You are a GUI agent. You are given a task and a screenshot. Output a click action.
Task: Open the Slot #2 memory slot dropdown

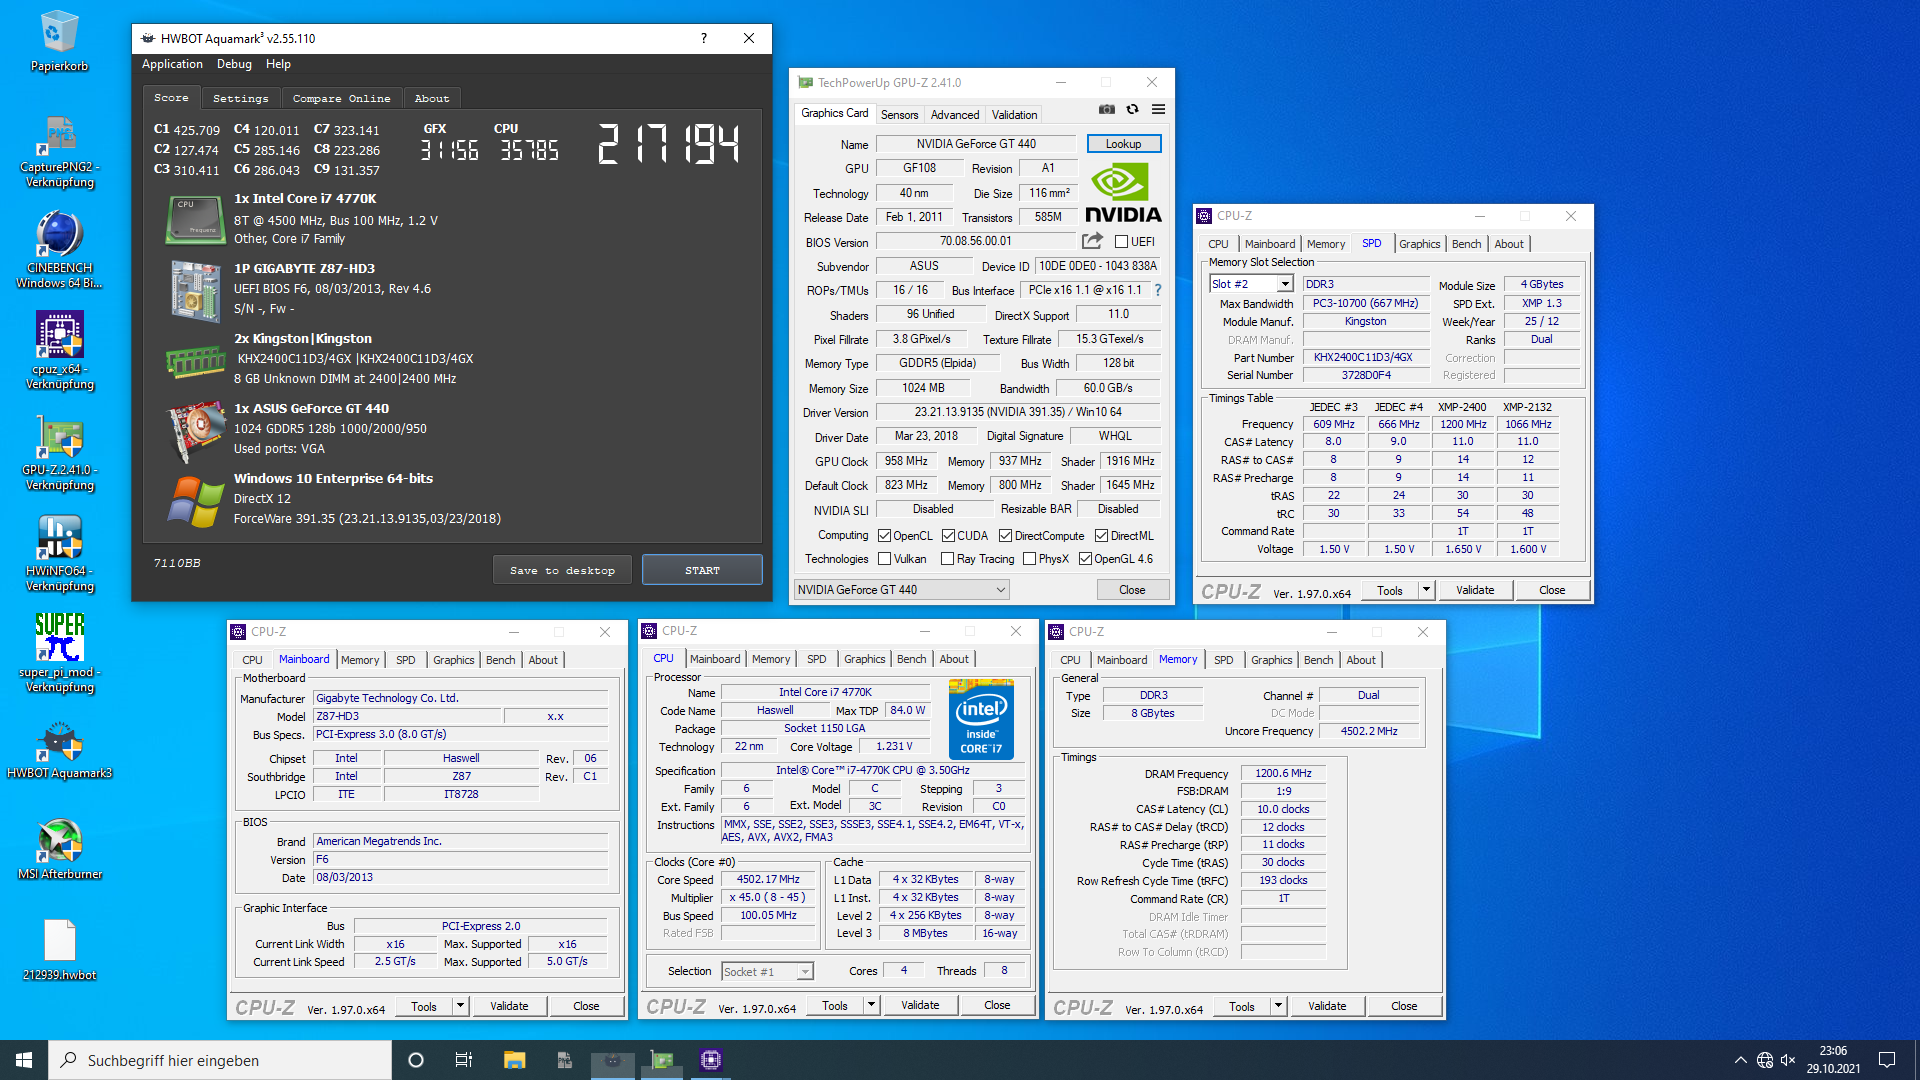(1251, 284)
